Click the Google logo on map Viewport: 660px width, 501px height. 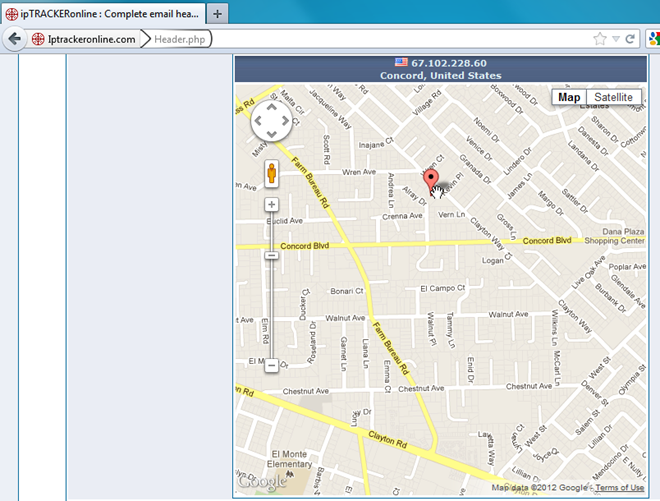pyautogui.click(x=262, y=481)
